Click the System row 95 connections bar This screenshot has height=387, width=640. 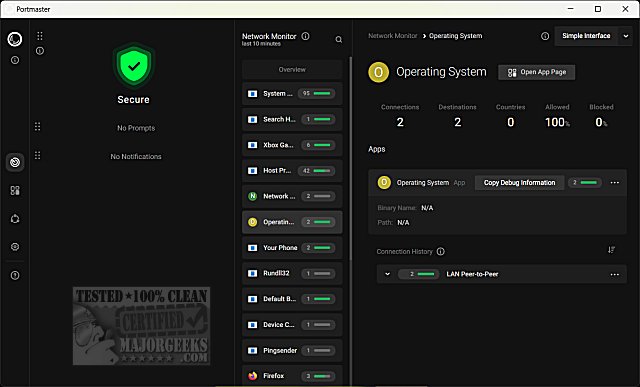coord(317,93)
